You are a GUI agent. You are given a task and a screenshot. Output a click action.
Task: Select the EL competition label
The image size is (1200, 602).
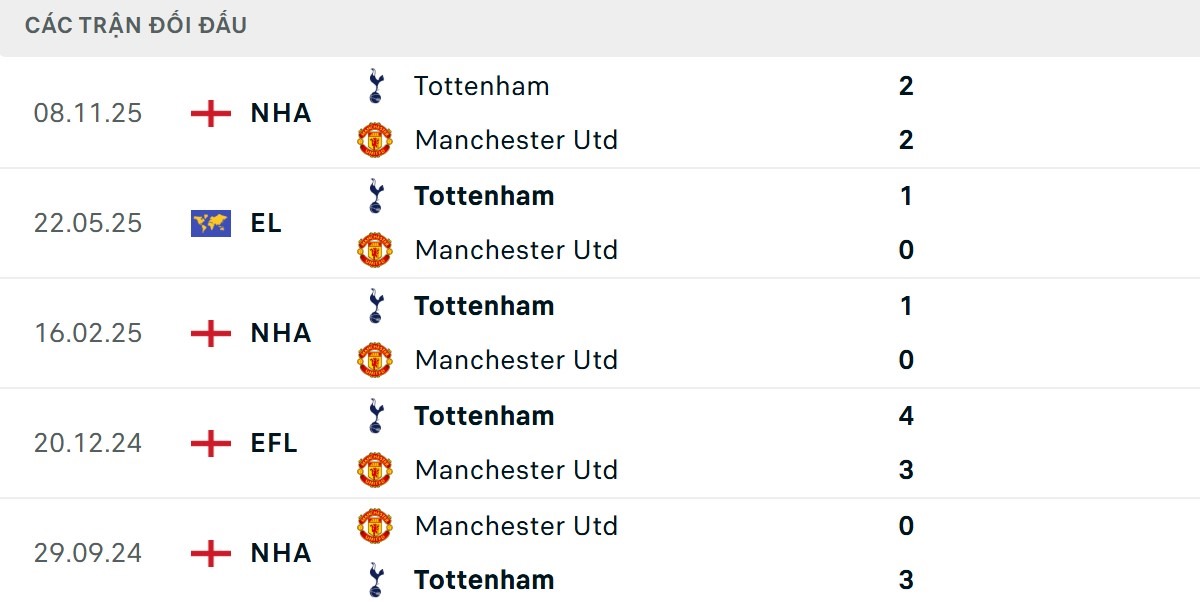tap(267, 223)
